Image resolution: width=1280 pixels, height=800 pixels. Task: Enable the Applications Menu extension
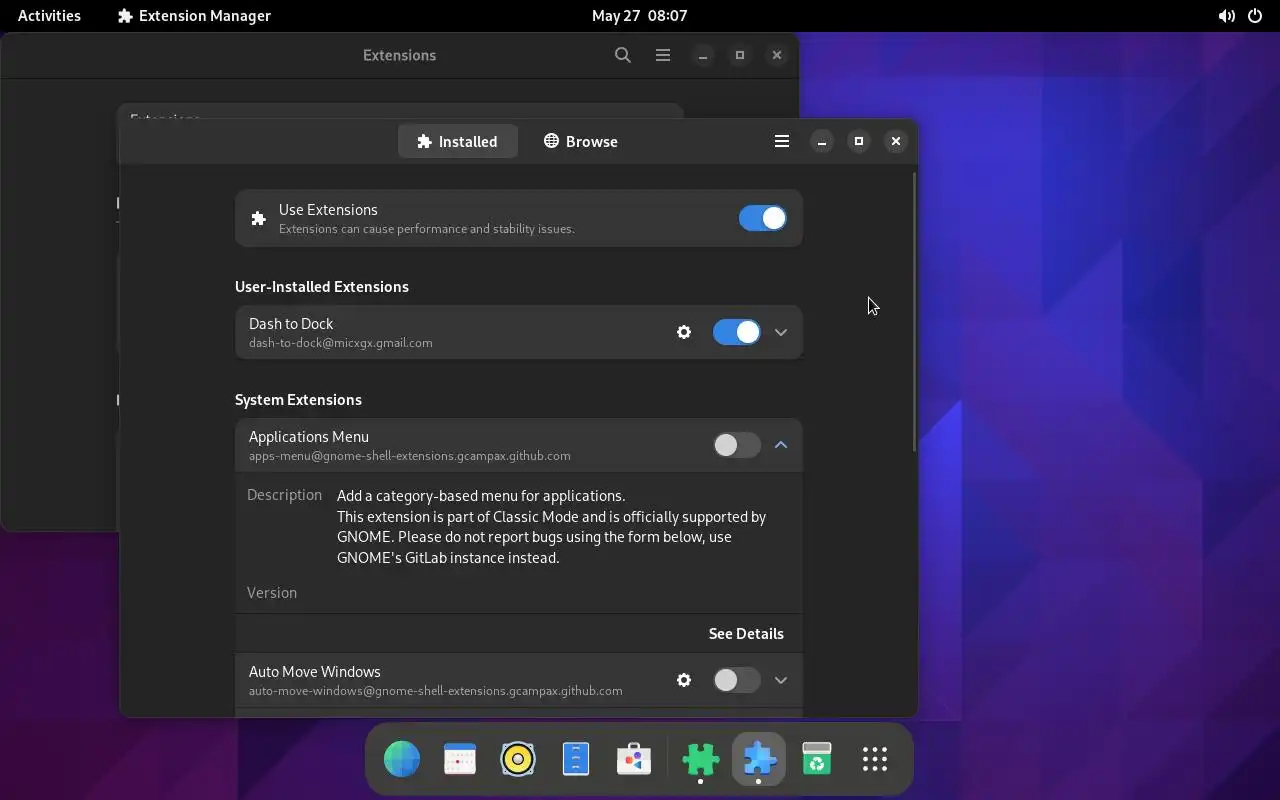pyautogui.click(x=736, y=445)
